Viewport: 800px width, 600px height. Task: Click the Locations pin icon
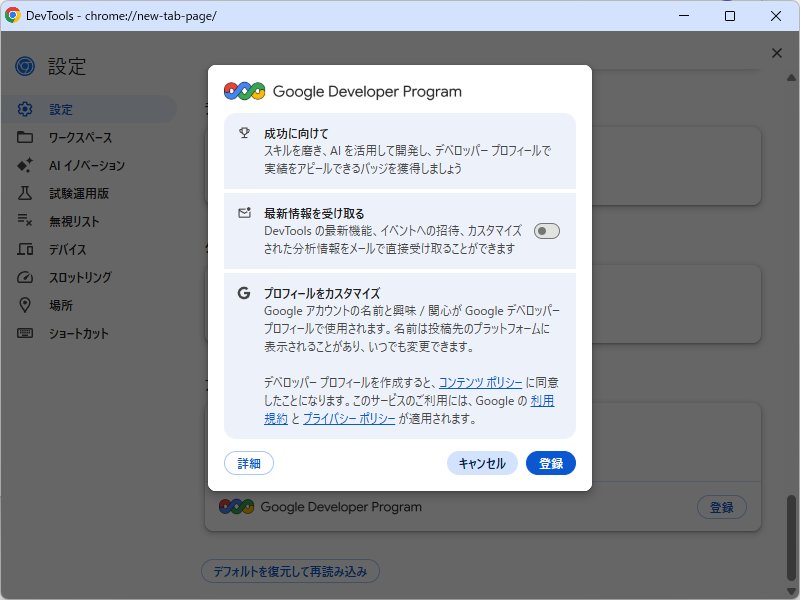tap(27, 305)
